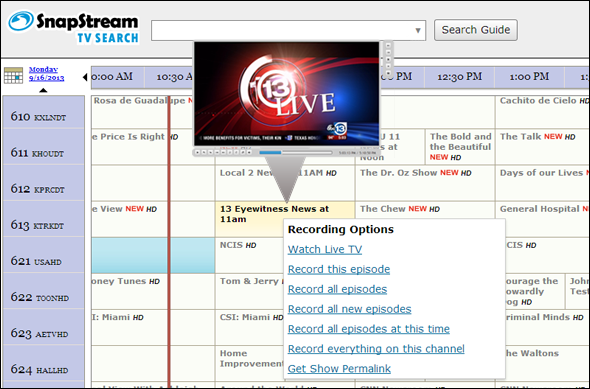Select channel 610 KXLNDT
Viewport: 590px width, 389px height.
click(44, 112)
